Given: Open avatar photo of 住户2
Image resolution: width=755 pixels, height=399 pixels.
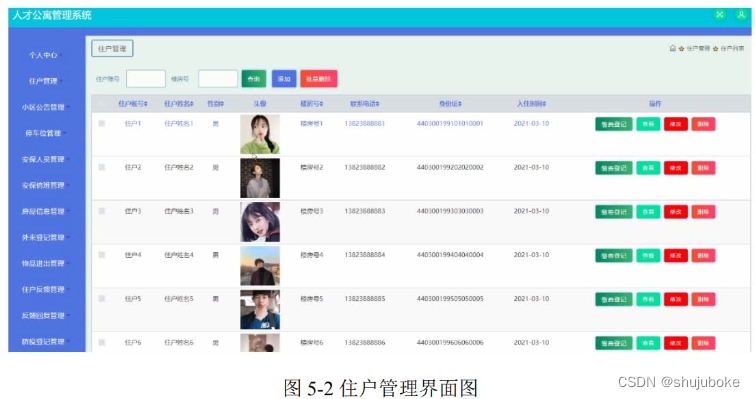Looking at the screenshot, I should 260,178.
